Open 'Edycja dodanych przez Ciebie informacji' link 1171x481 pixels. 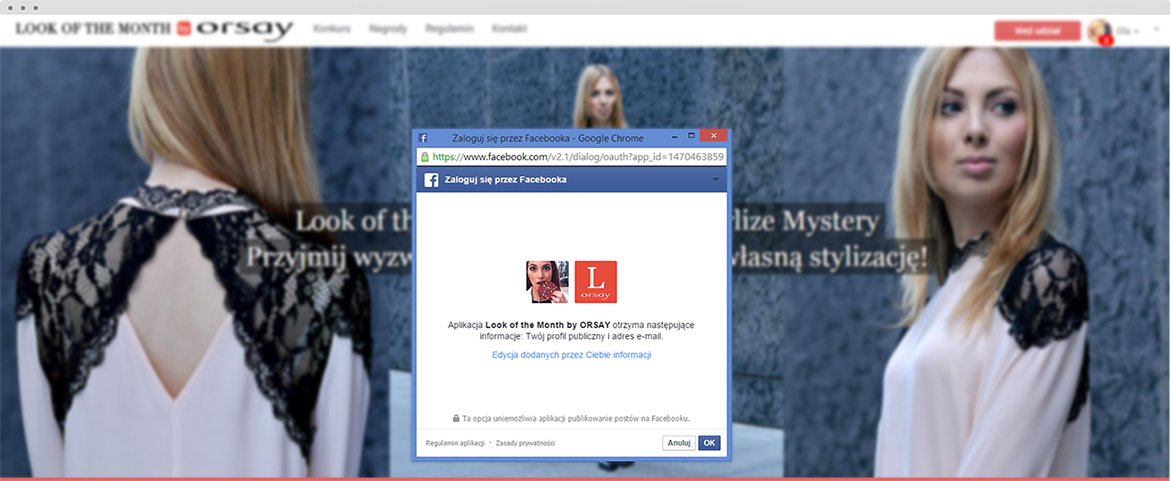pyautogui.click(x=572, y=355)
